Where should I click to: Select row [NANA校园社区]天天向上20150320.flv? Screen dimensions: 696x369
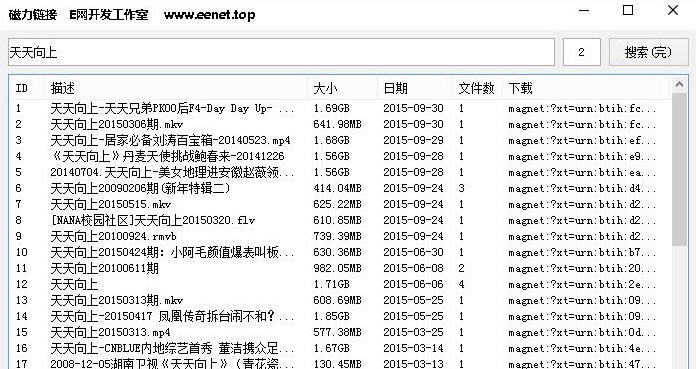pyautogui.click(x=340, y=220)
